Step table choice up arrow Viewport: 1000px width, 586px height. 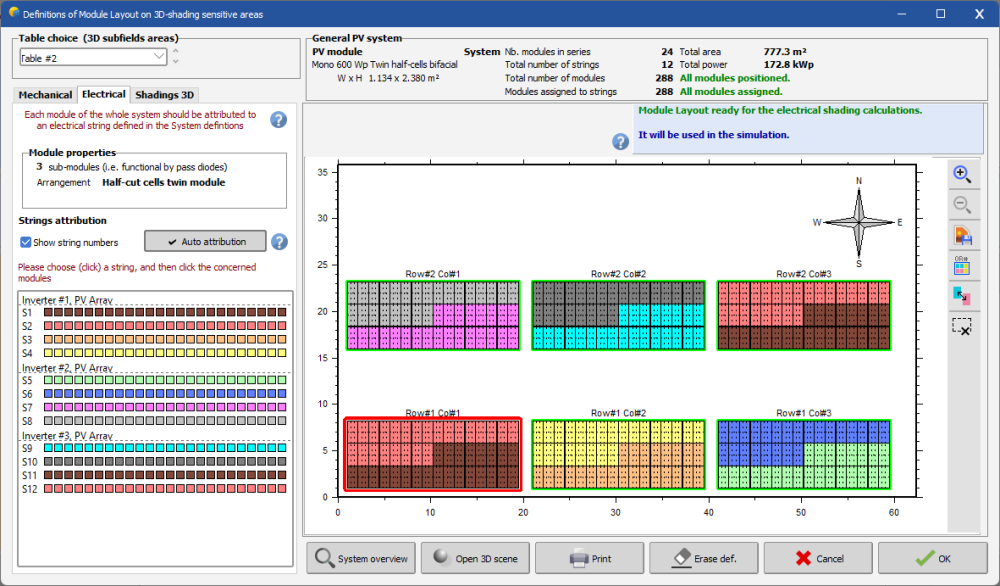click(x=177, y=52)
